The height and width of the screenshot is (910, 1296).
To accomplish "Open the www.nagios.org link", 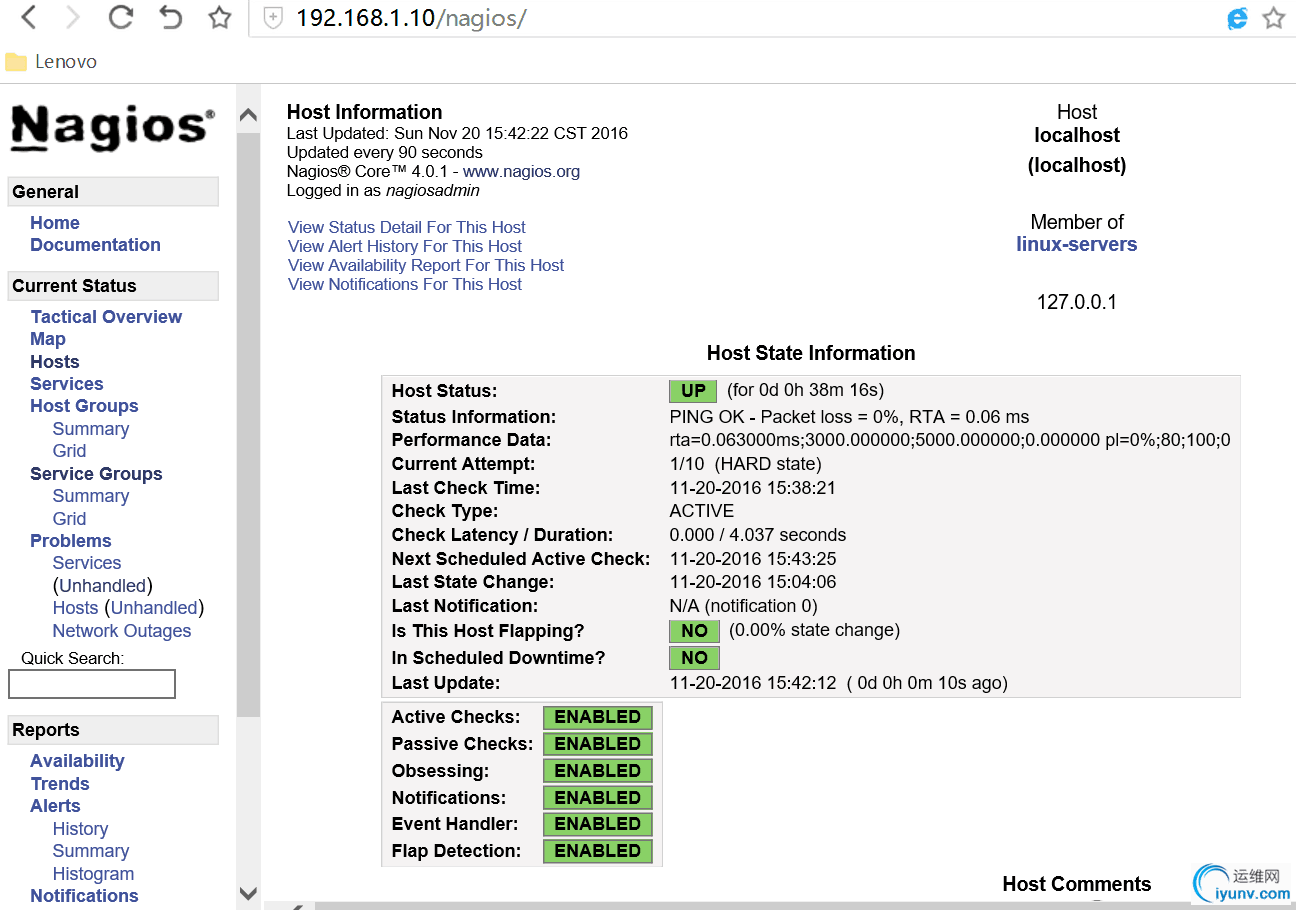I will pos(521,171).
